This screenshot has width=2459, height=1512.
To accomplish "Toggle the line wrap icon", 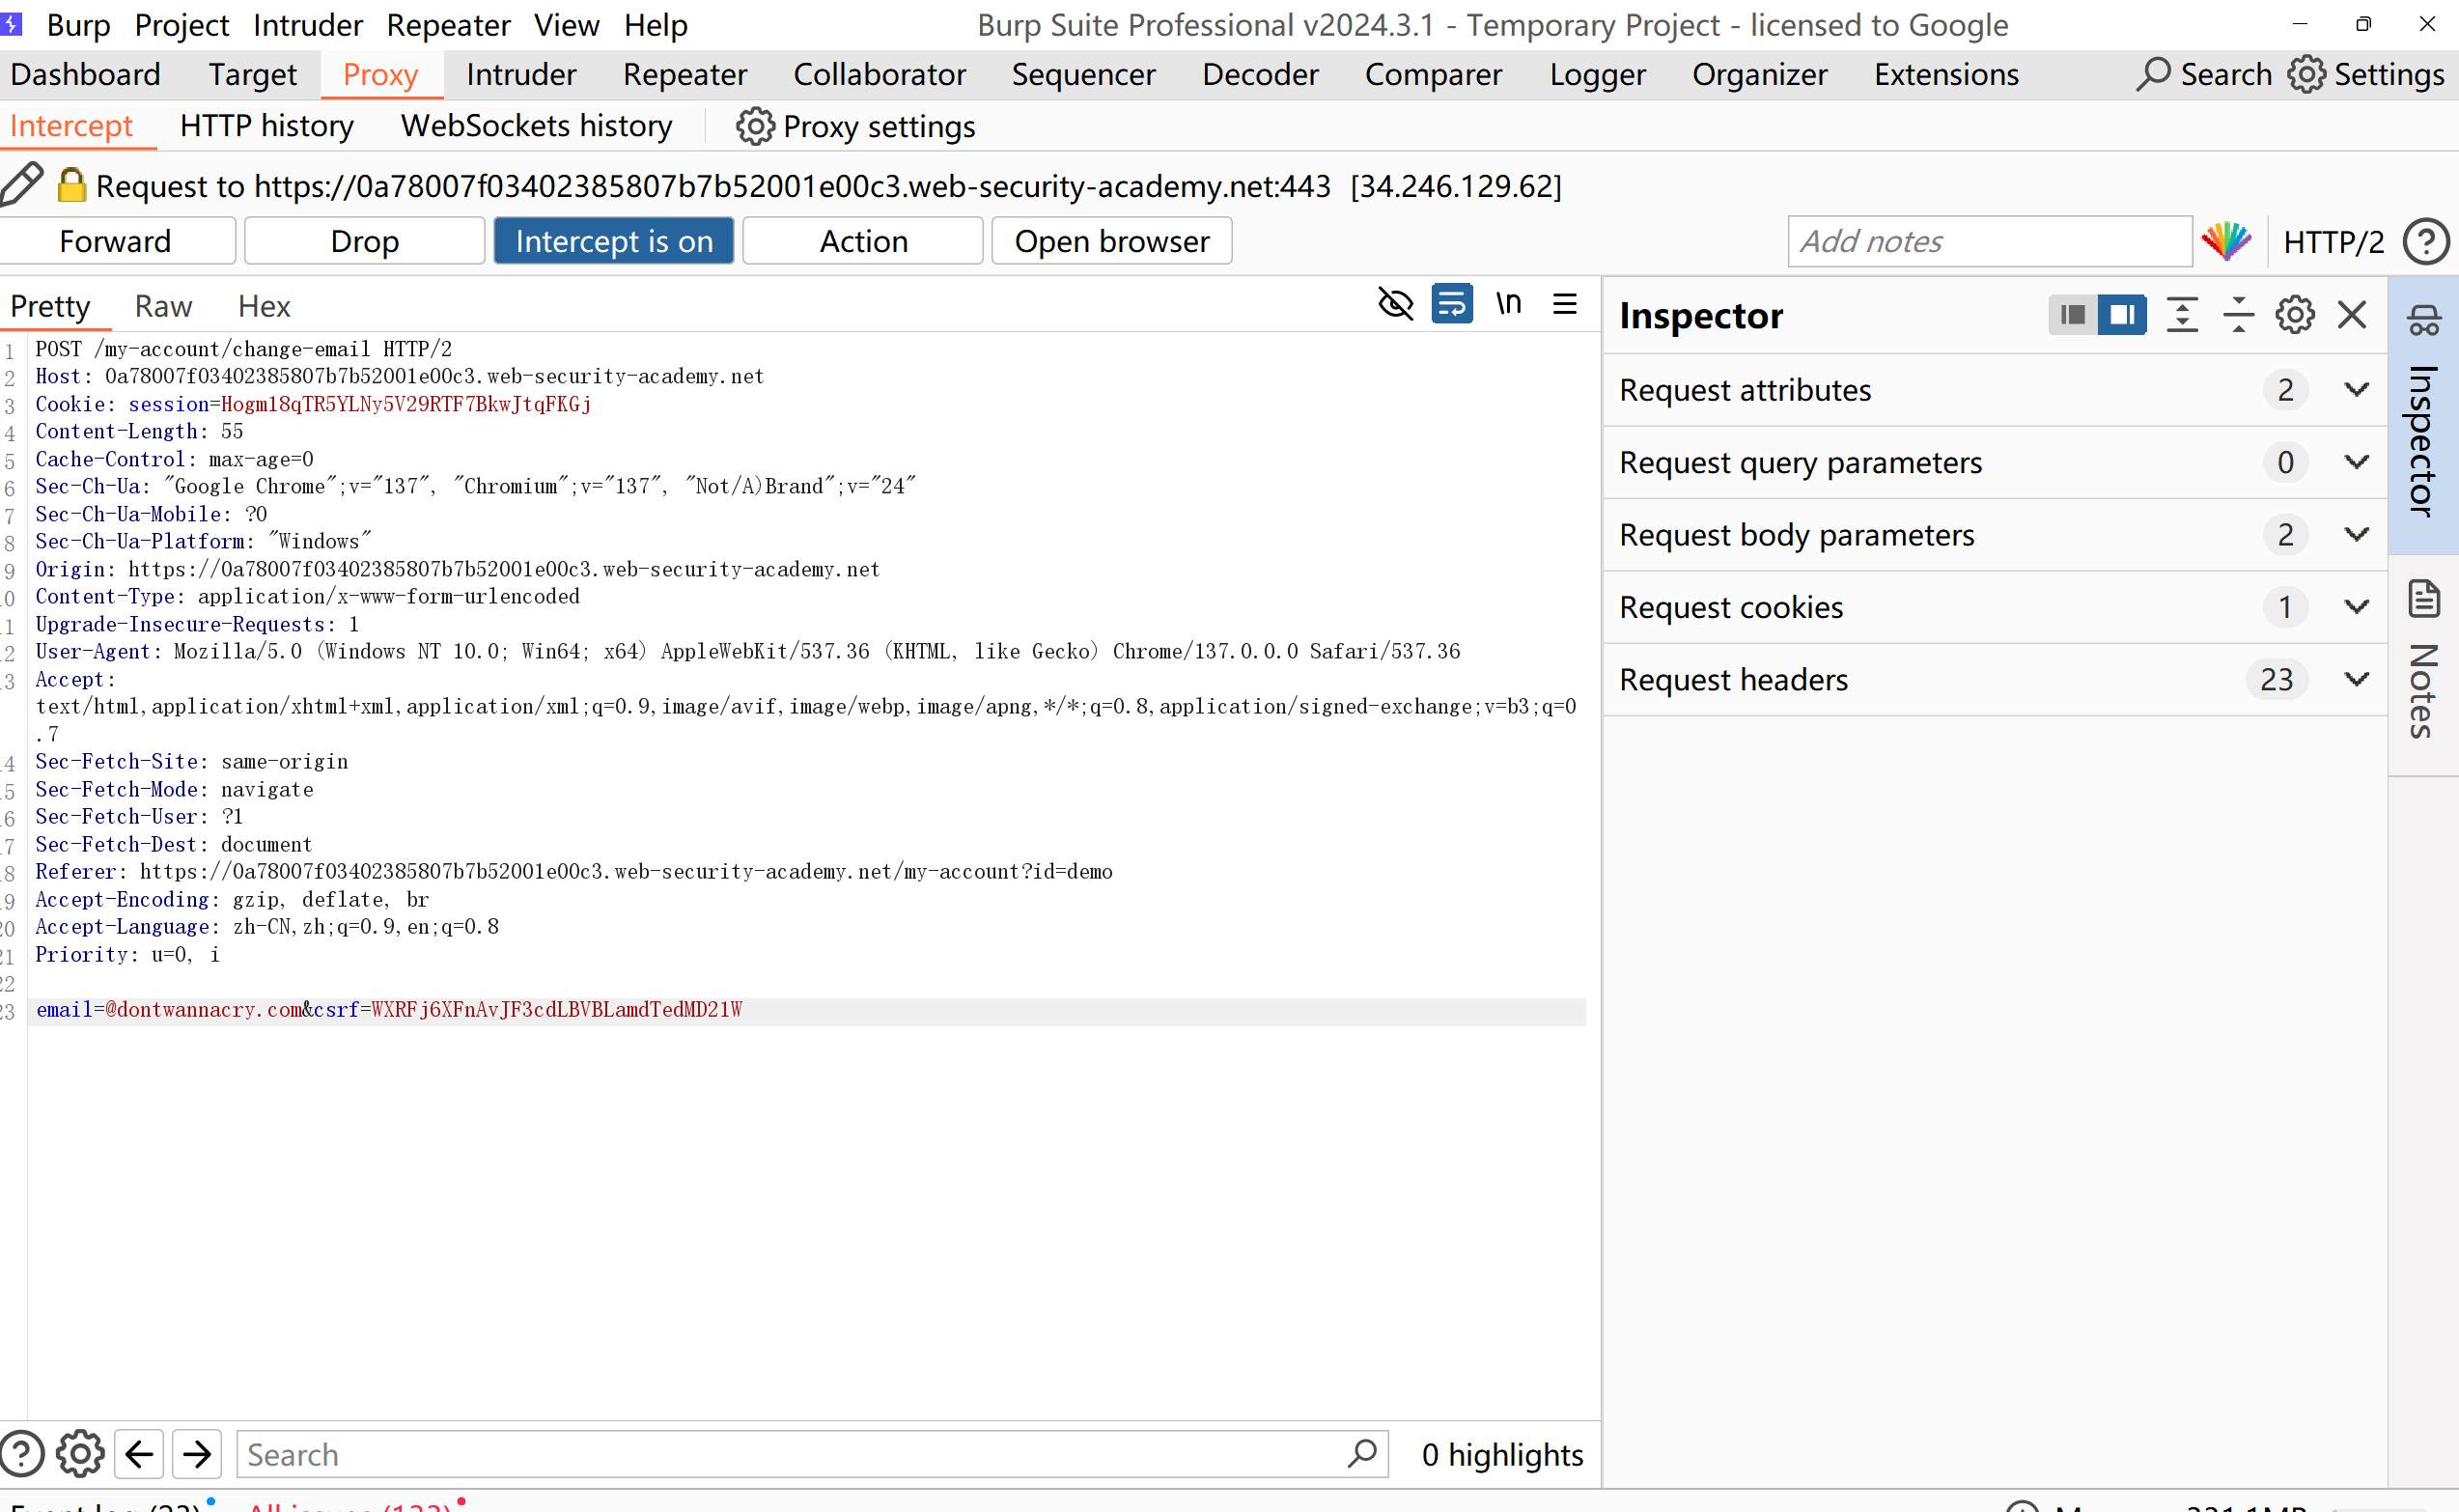I will (x=1451, y=304).
